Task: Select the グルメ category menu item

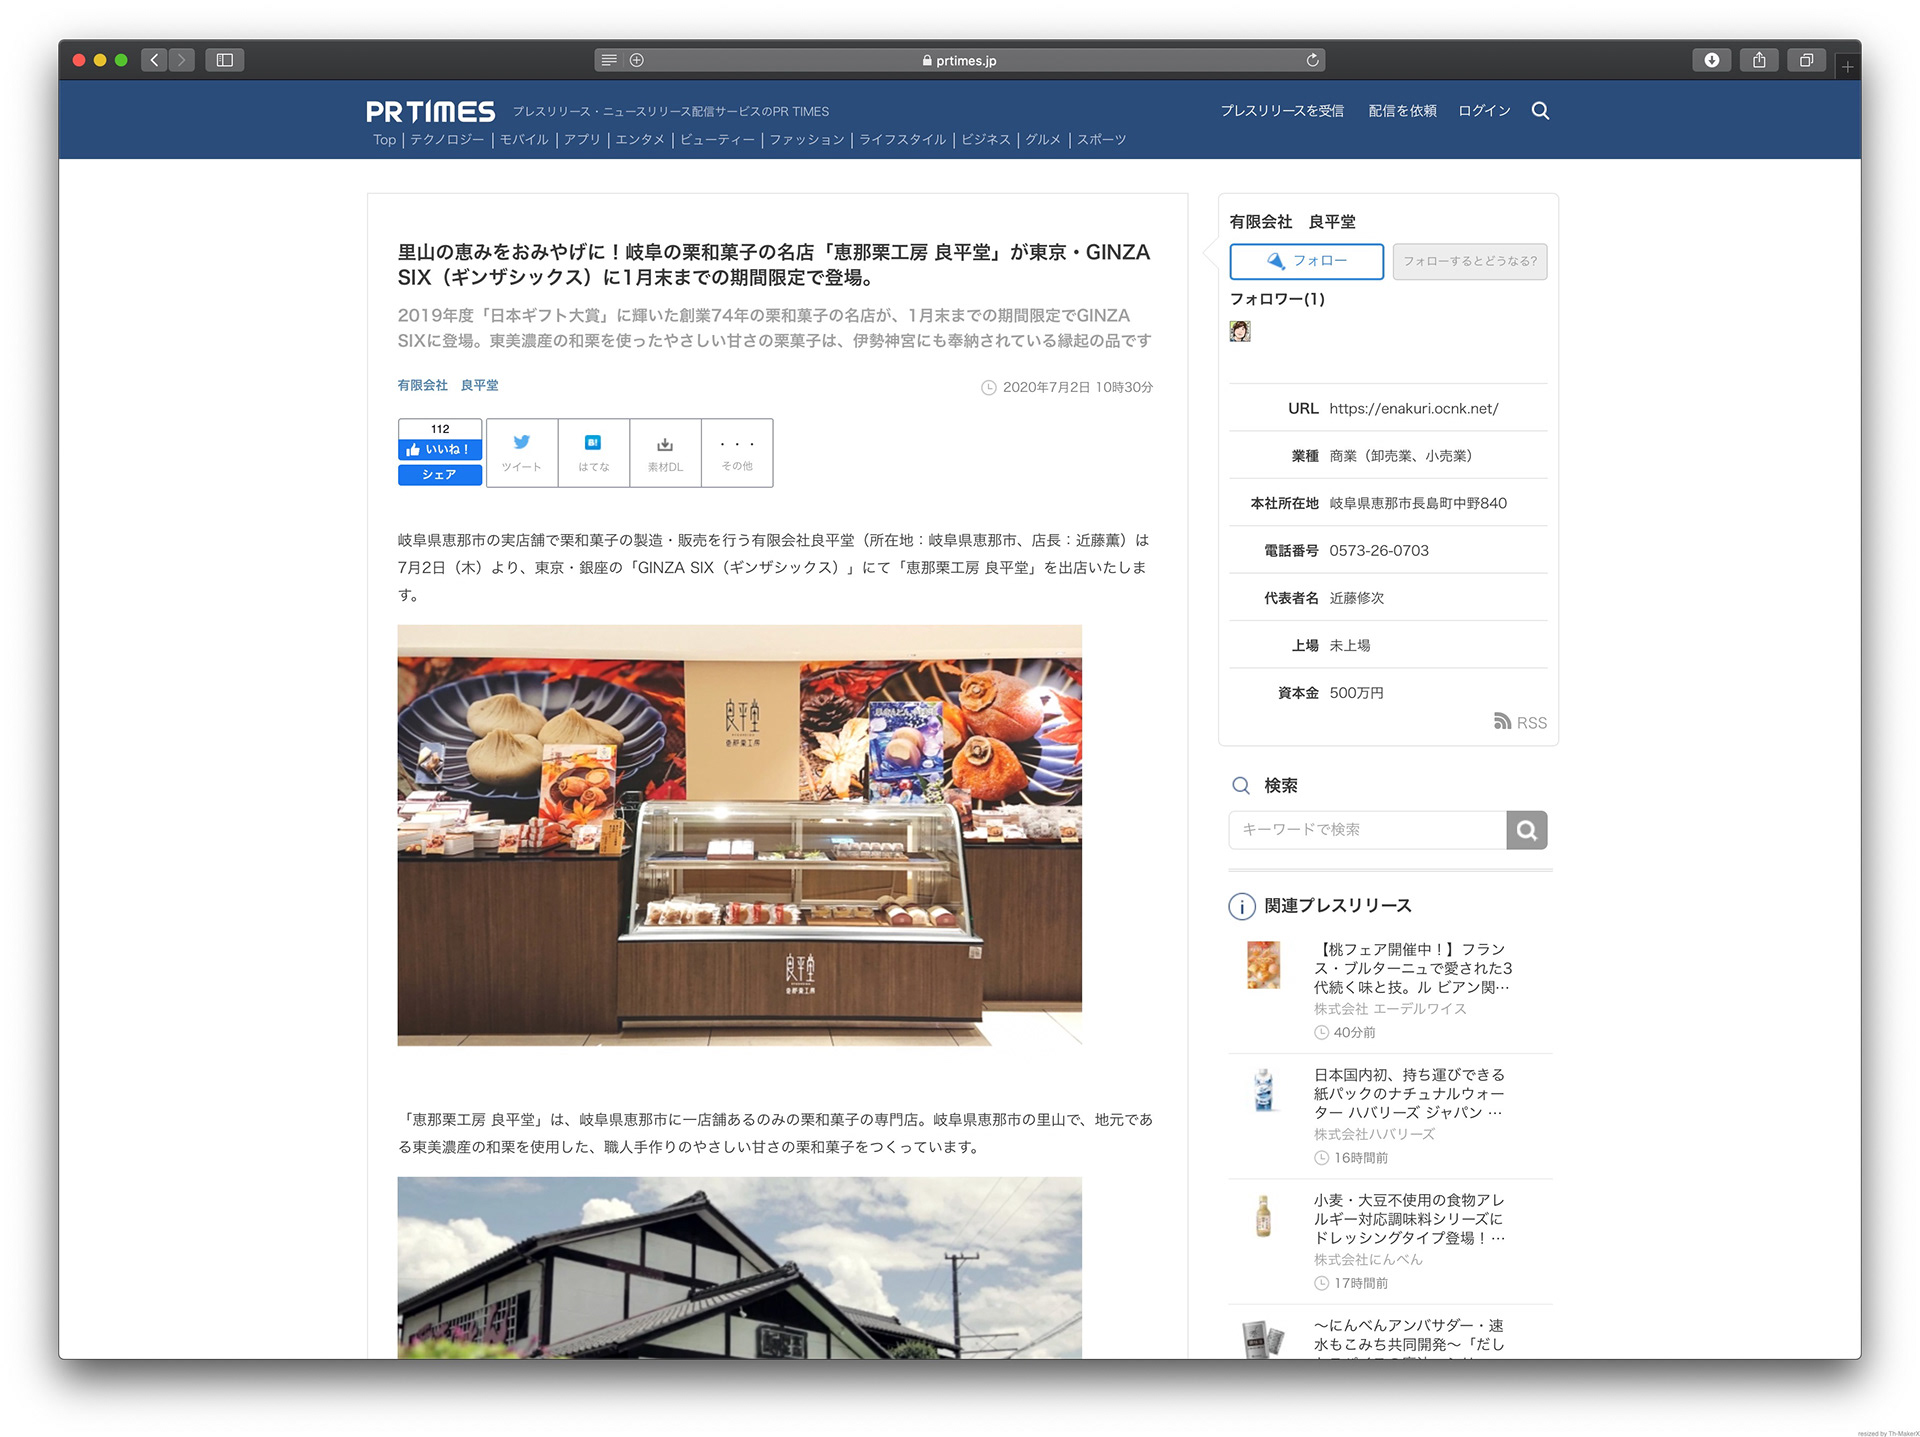Action: click(x=1042, y=140)
